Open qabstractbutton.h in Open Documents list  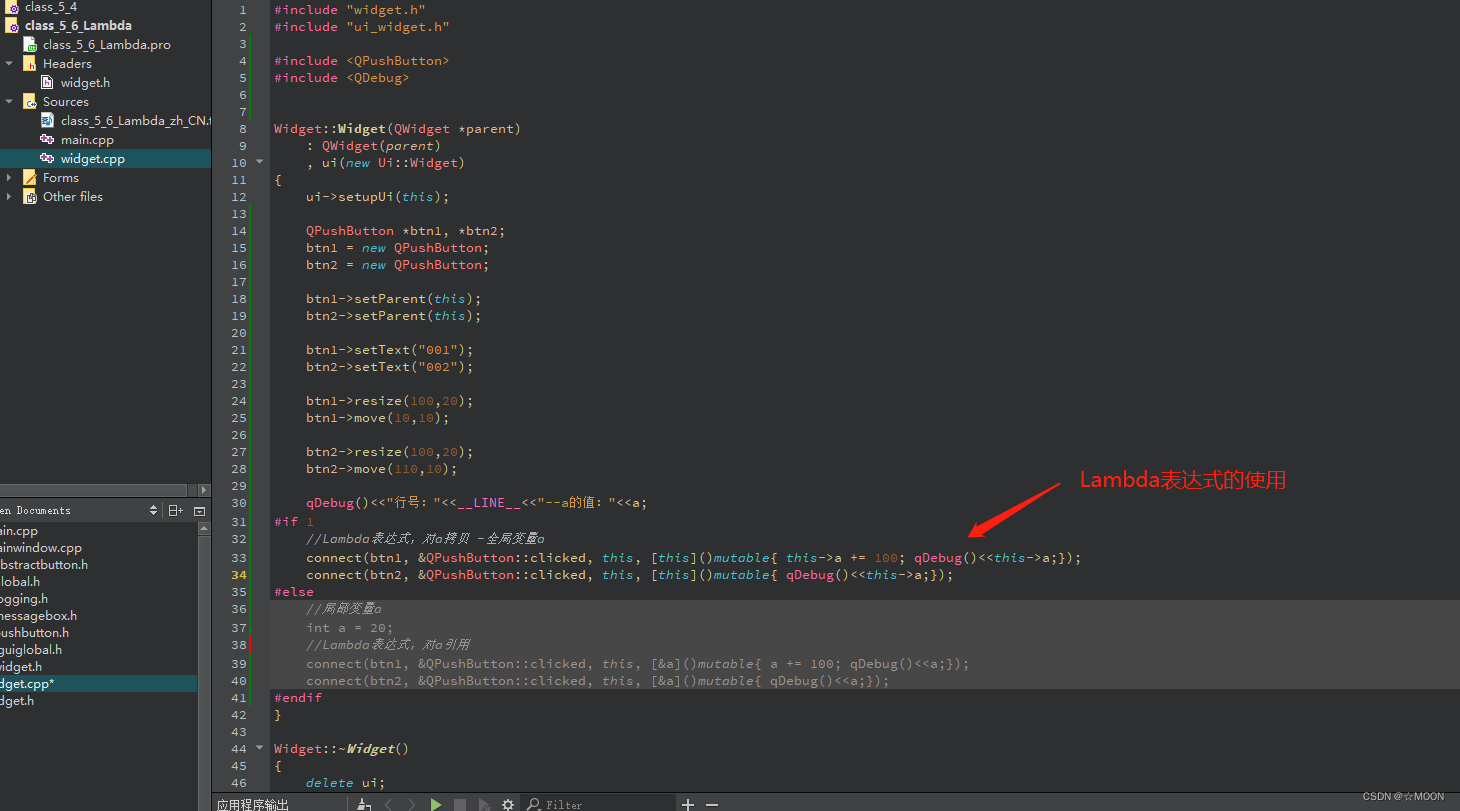click(x=43, y=565)
